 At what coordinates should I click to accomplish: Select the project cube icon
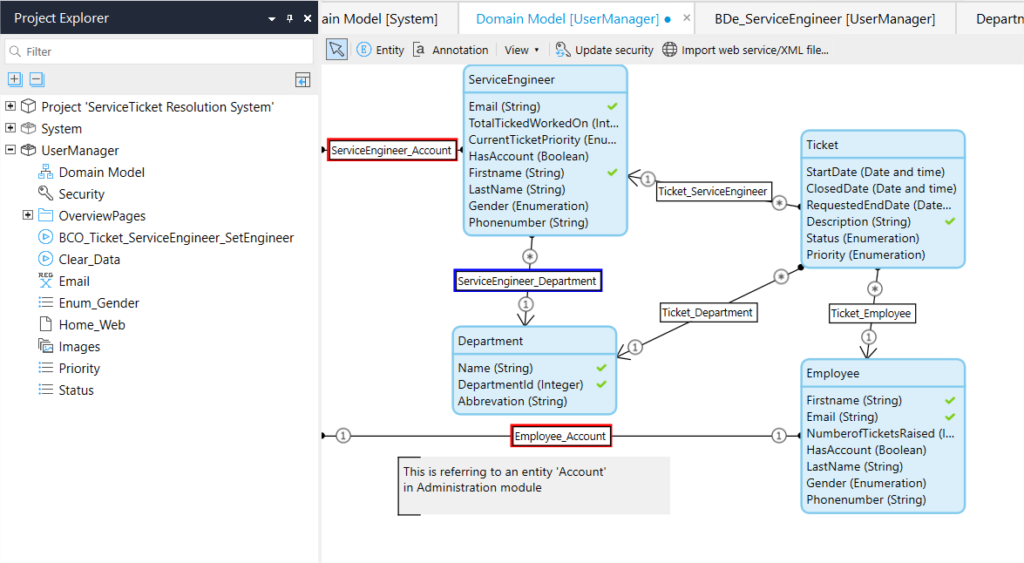(28, 106)
